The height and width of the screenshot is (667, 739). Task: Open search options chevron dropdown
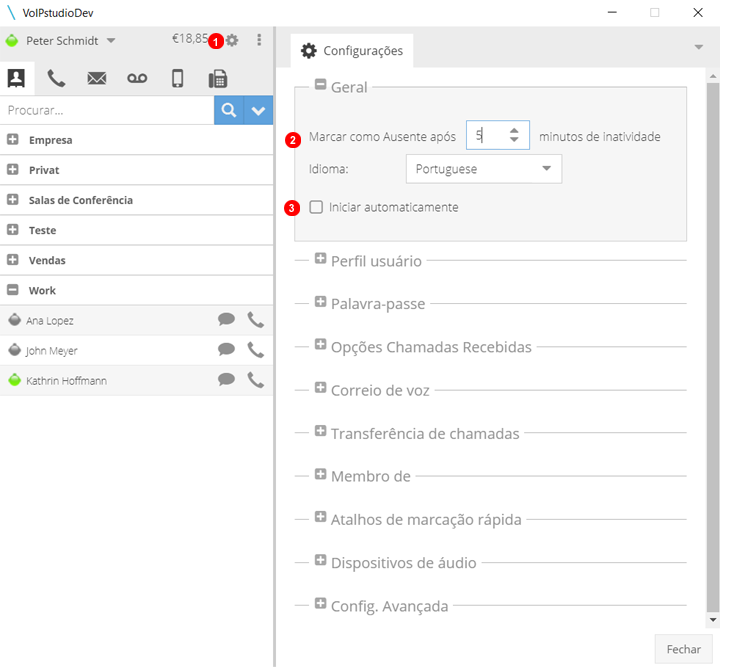[258, 110]
